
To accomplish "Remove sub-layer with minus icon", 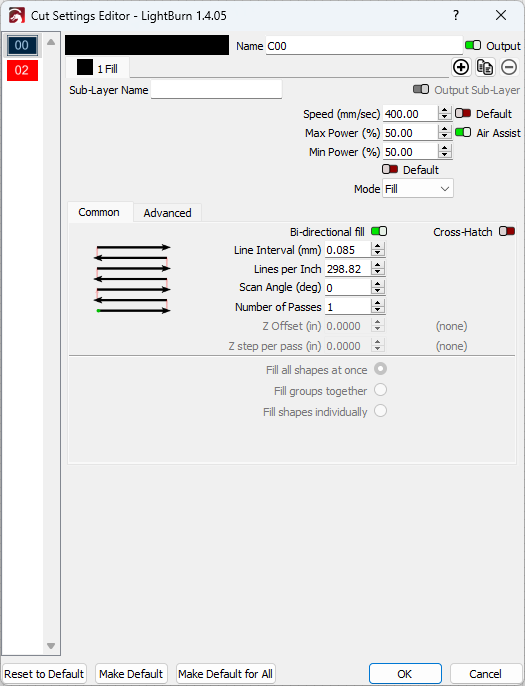I will pyautogui.click(x=509, y=67).
